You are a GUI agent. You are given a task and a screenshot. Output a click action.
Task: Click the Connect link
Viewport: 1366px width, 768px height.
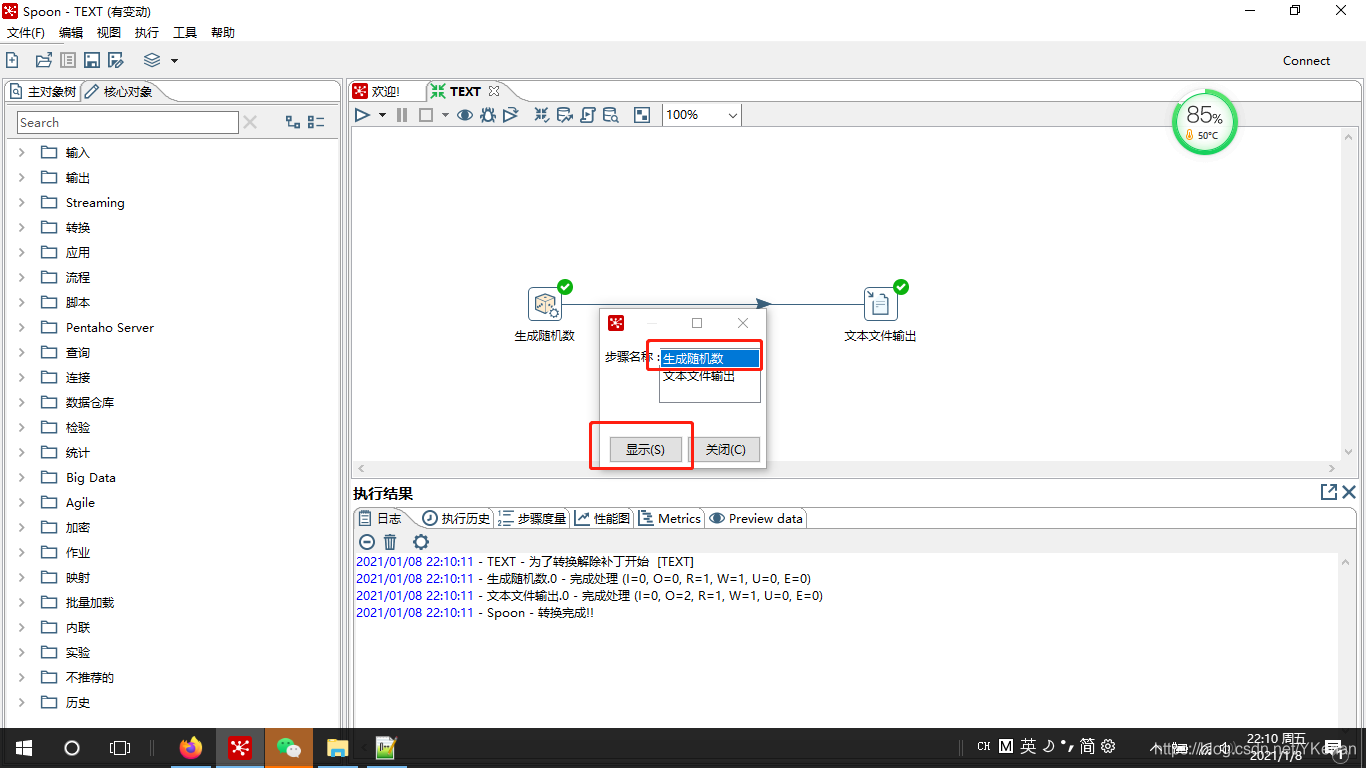(x=1306, y=61)
